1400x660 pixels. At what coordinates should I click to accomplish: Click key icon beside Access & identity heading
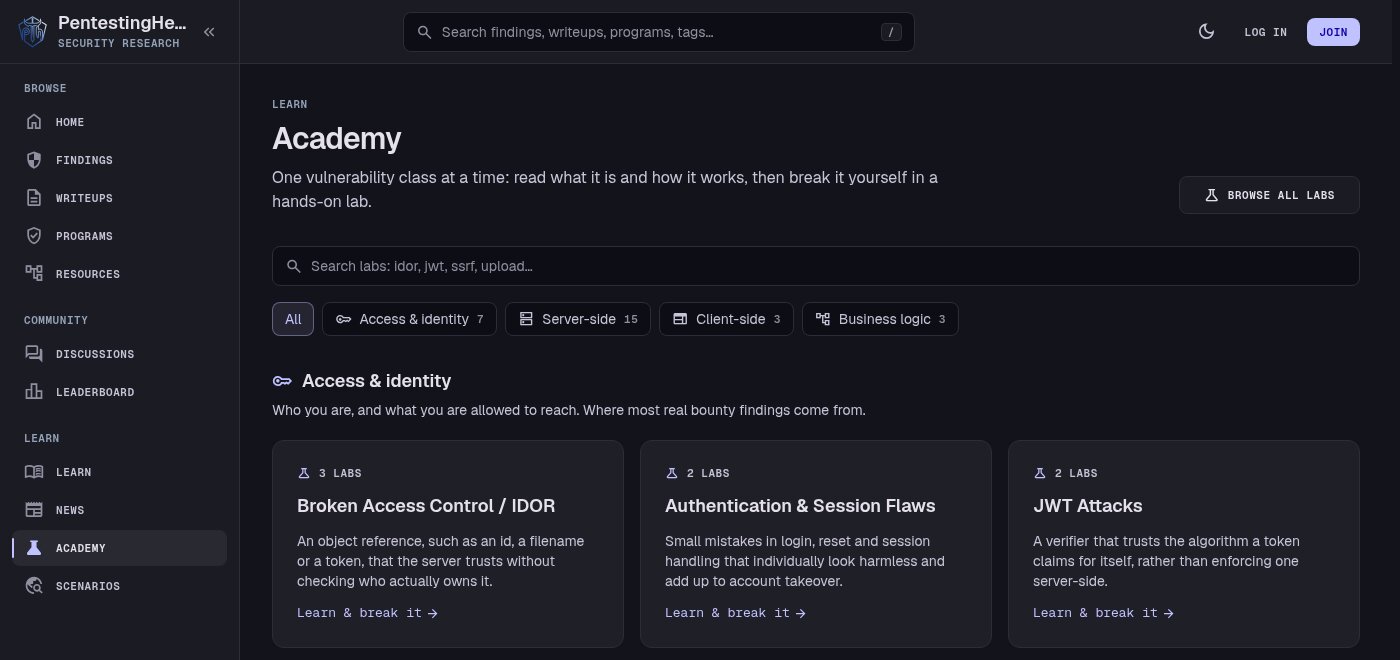(x=282, y=381)
